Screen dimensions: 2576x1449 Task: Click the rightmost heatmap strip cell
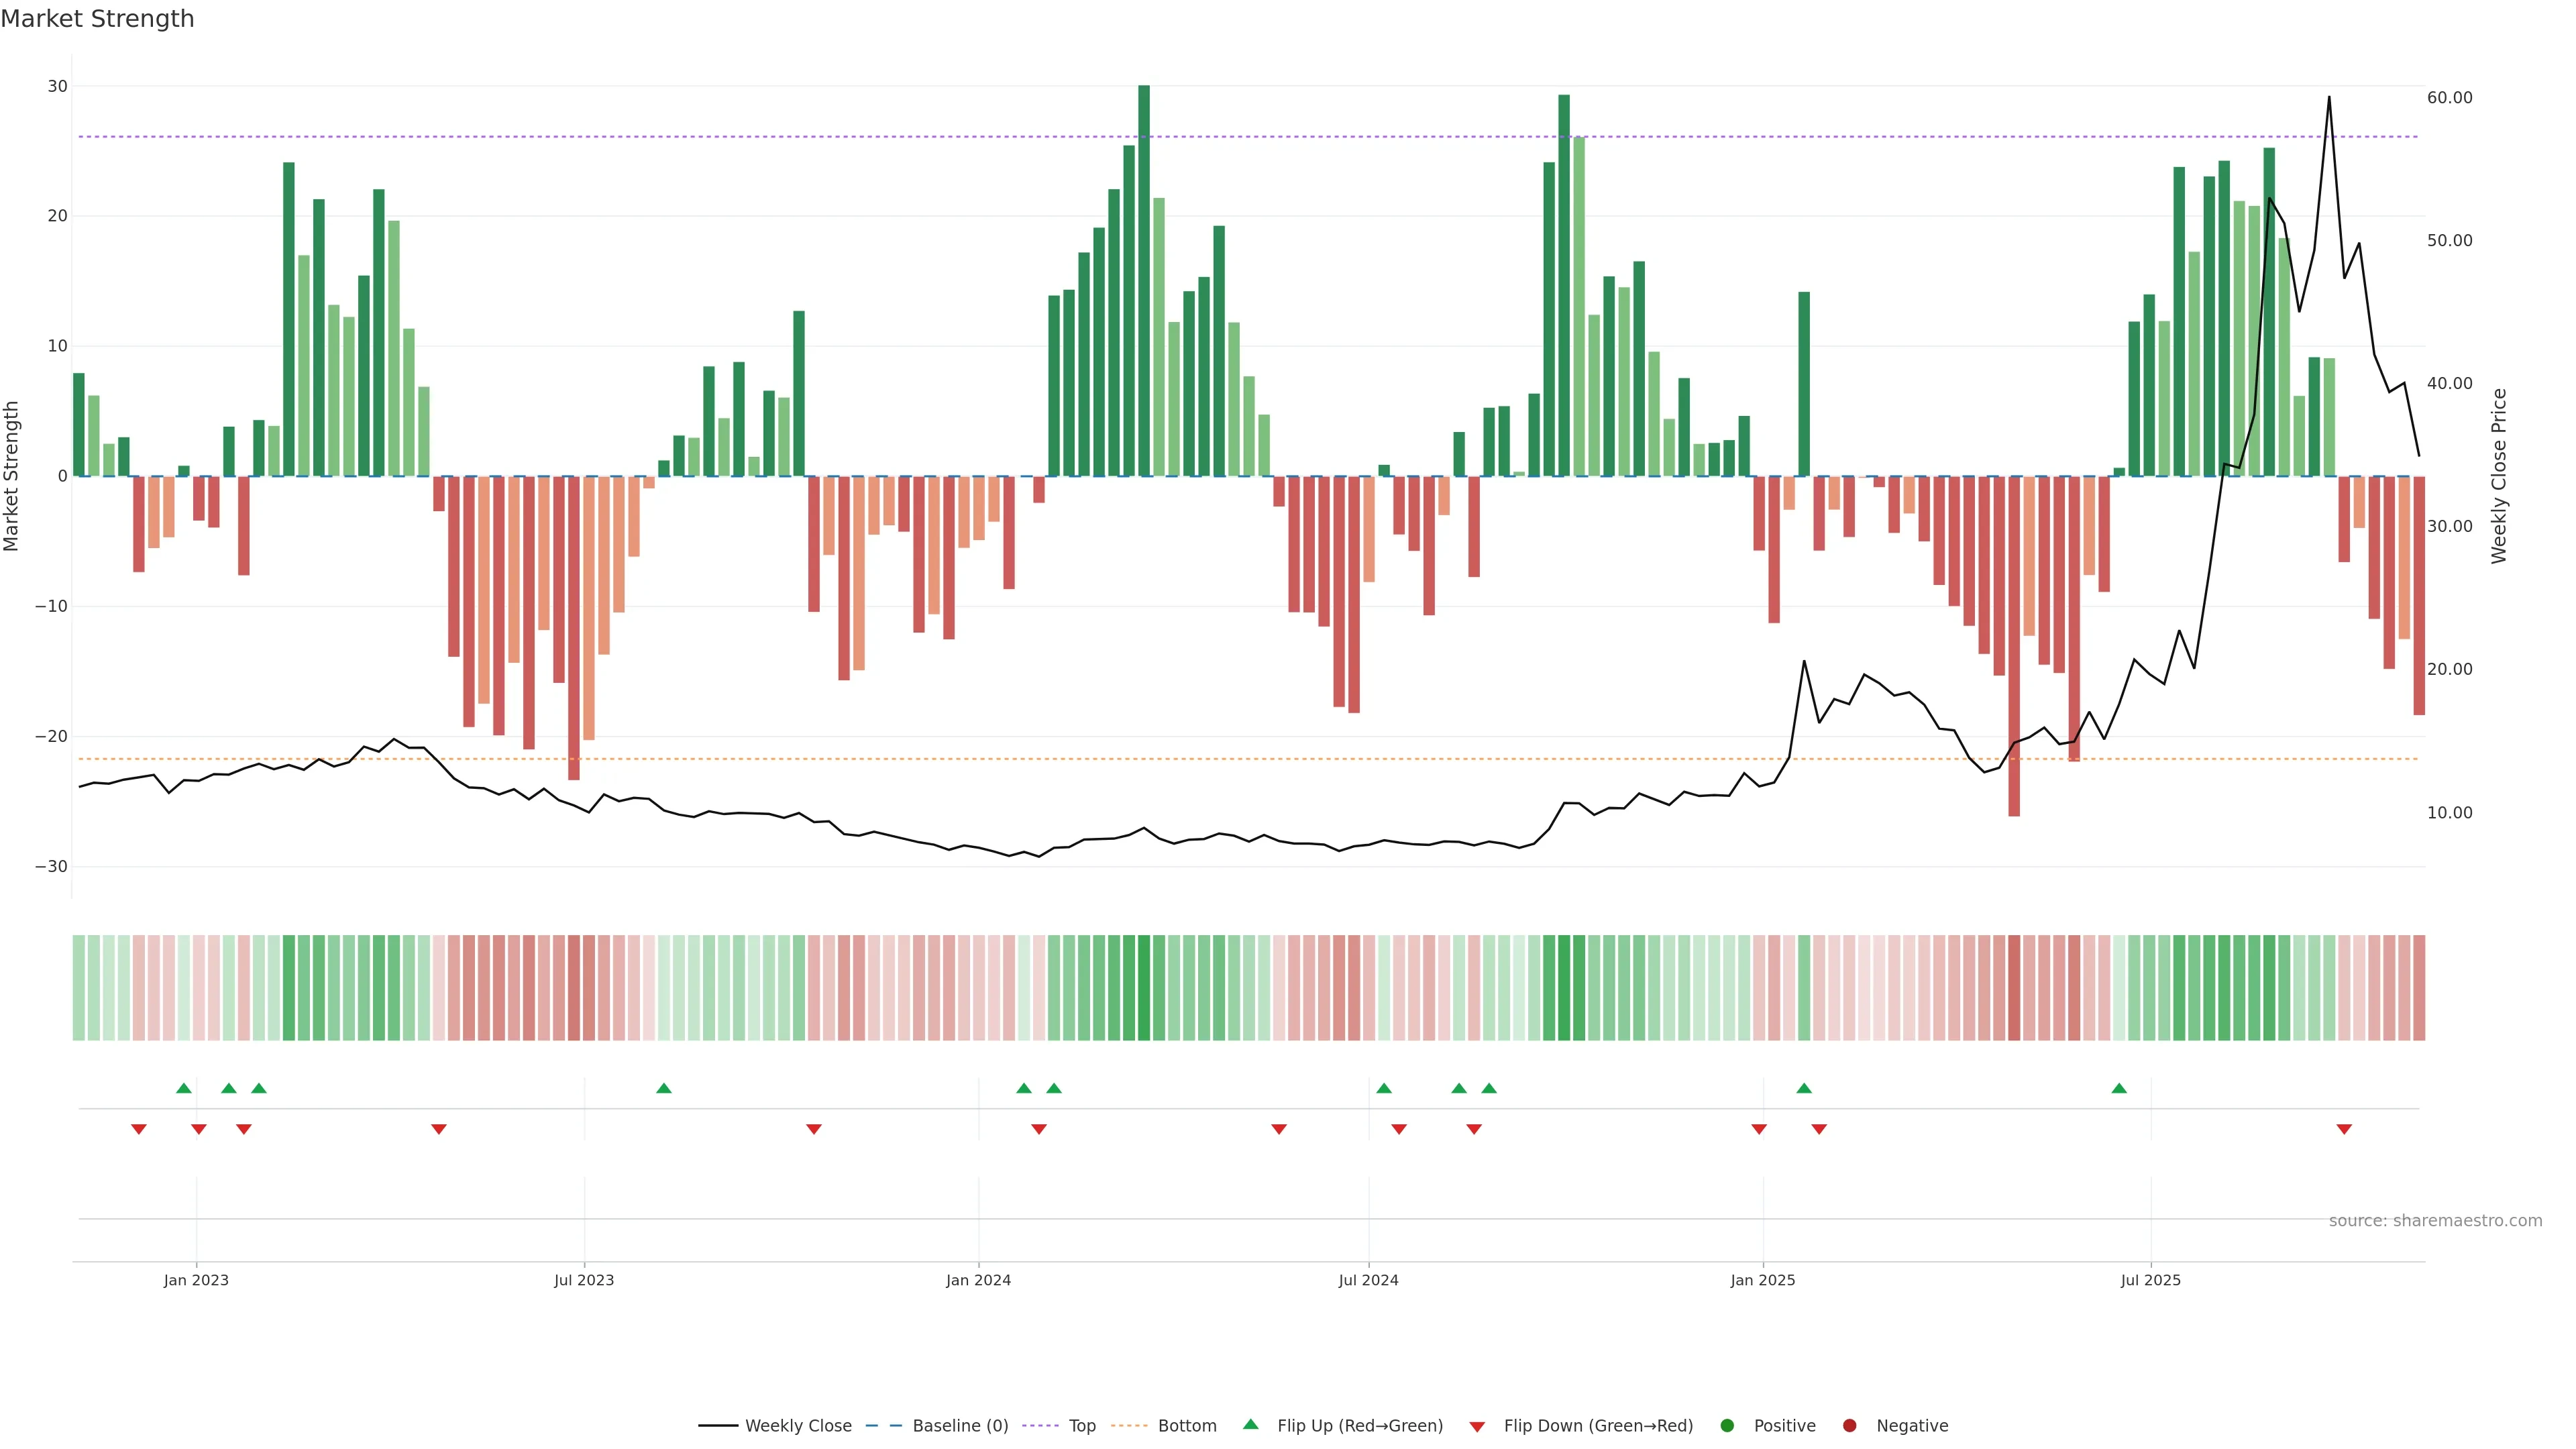click(x=2419, y=988)
